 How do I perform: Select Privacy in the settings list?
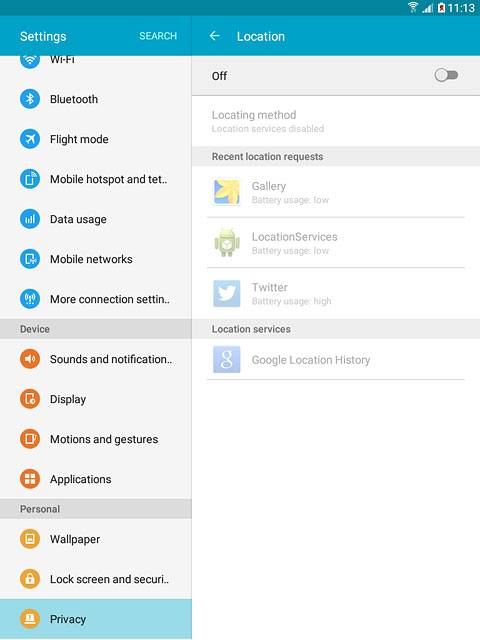click(x=96, y=619)
